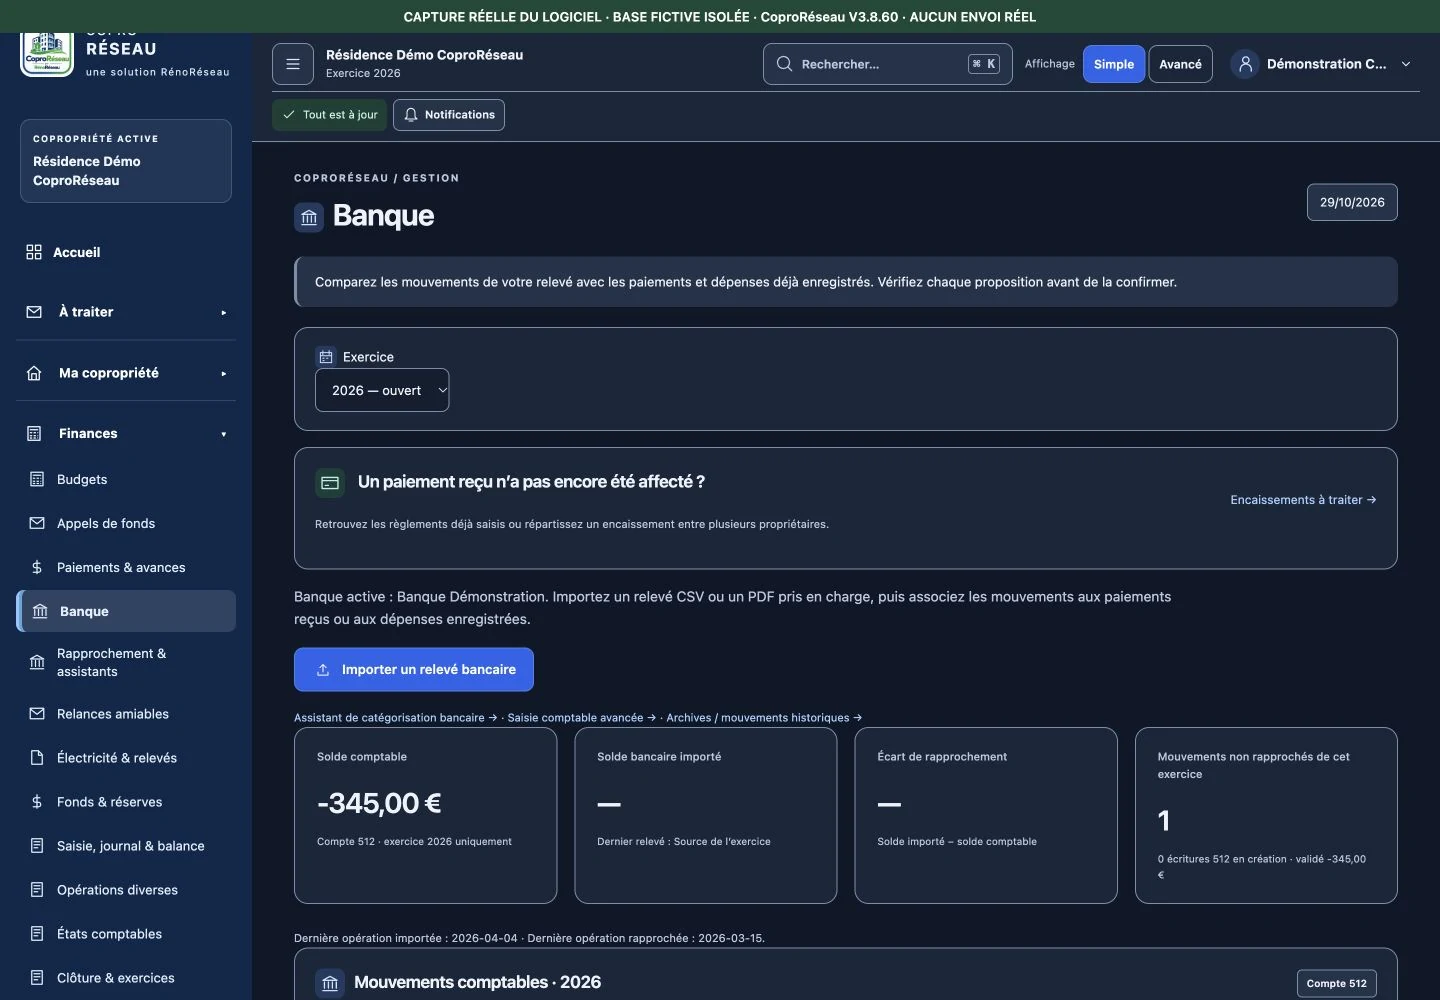Open Opérations diverses in sidebar
Viewport: 1440px width, 1000px height.
[x=126, y=890]
